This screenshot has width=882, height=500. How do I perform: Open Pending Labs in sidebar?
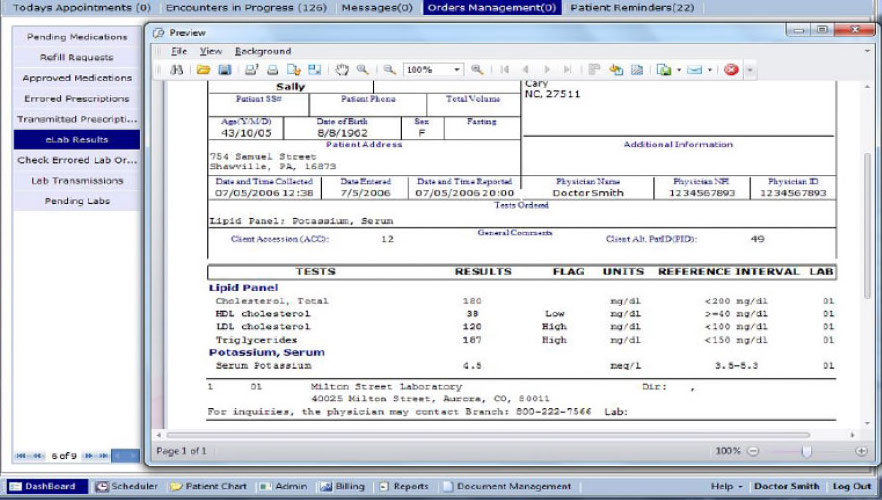tap(77, 201)
